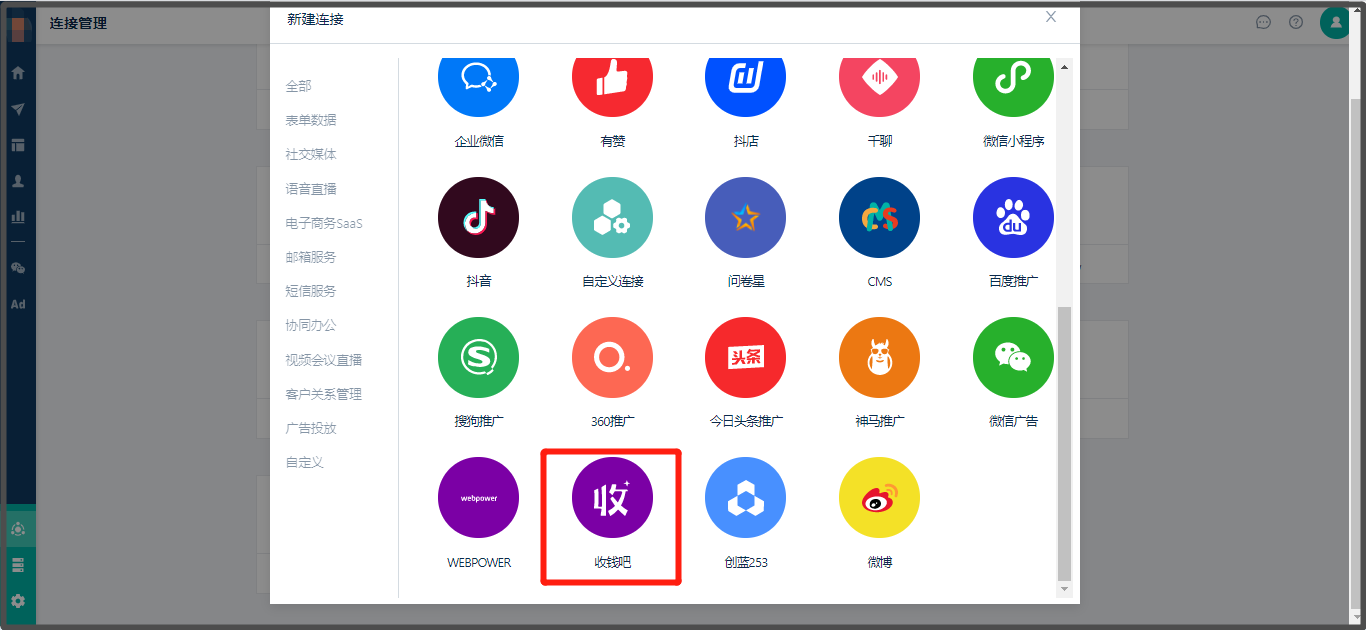The image size is (1366, 630).
Task: Click the 收钱吧 label text
Action: (612, 562)
